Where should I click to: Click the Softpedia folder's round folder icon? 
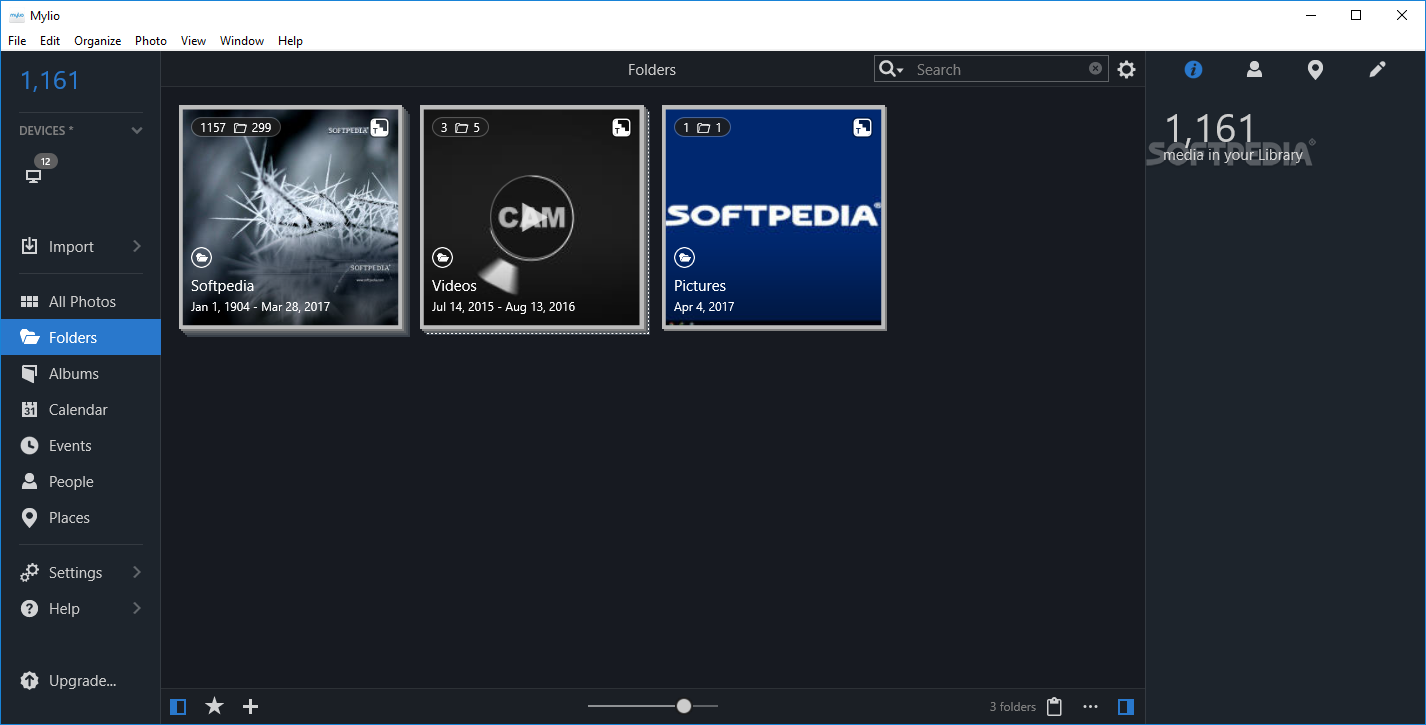point(201,258)
